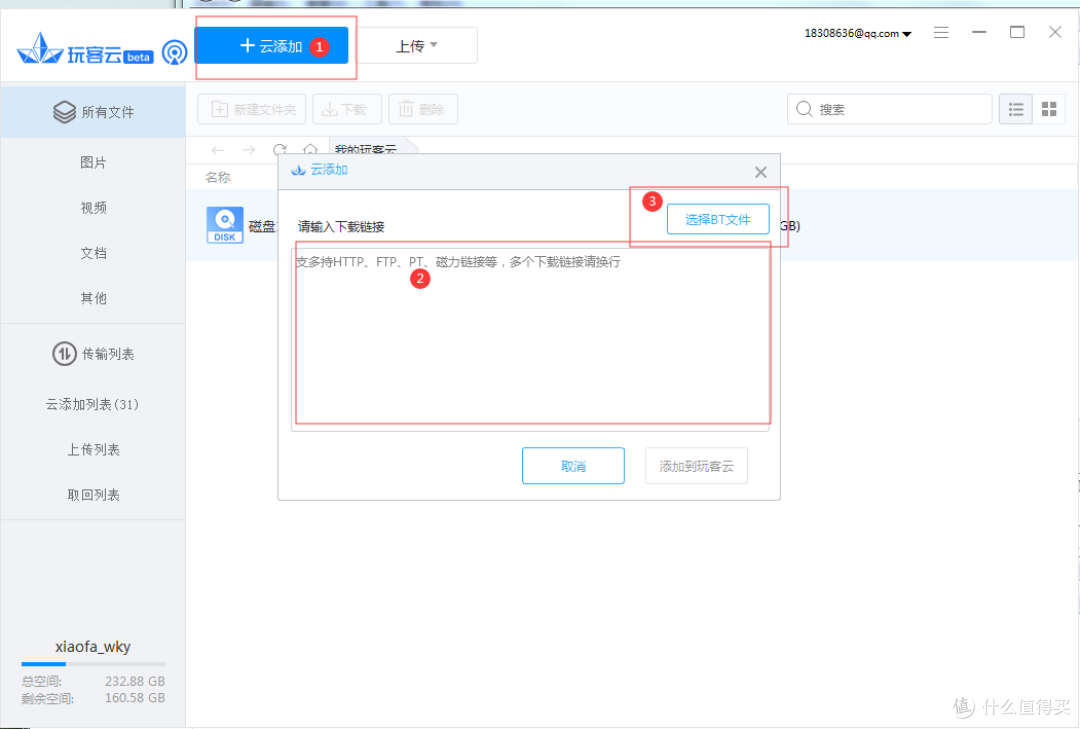The width and height of the screenshot is (1080, 729).
Task: Open 云添加列表(31) in sidebar
Action: tap(92, 404)
